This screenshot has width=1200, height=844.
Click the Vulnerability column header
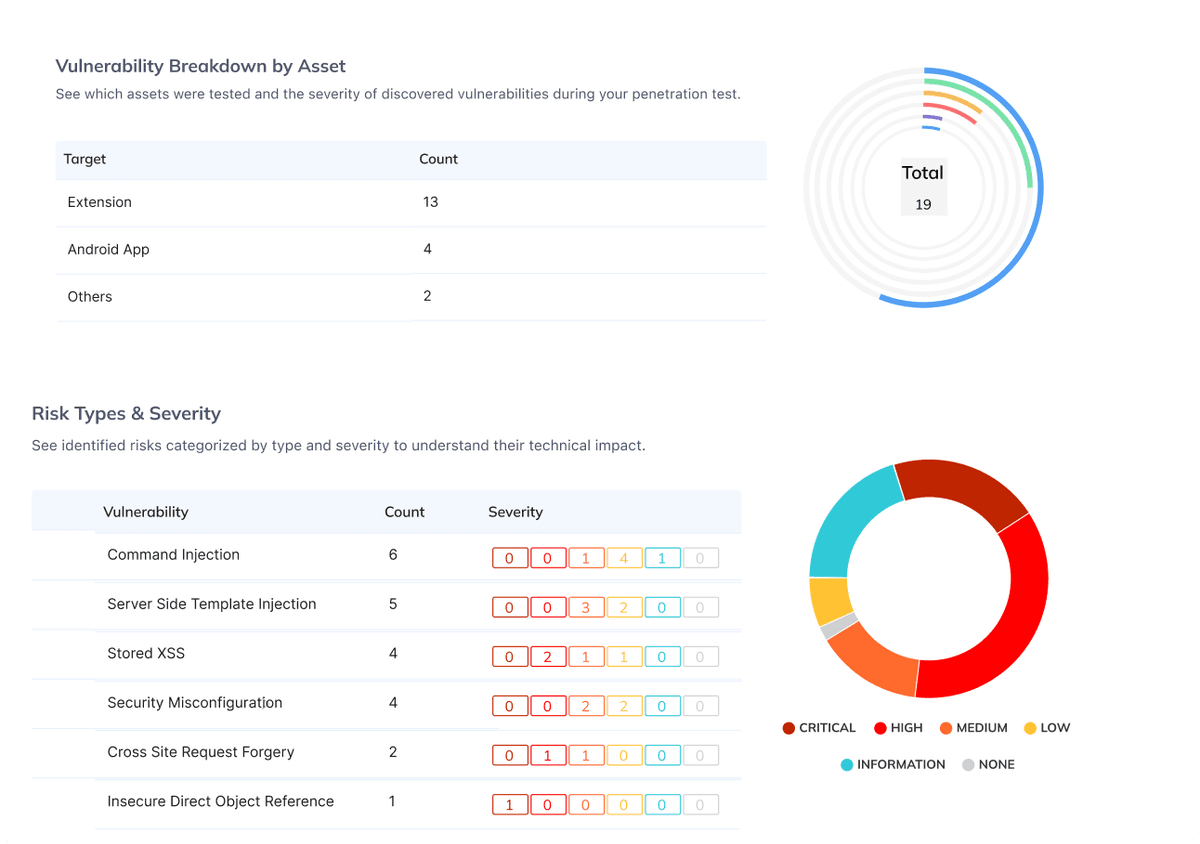tap(146, 511)
